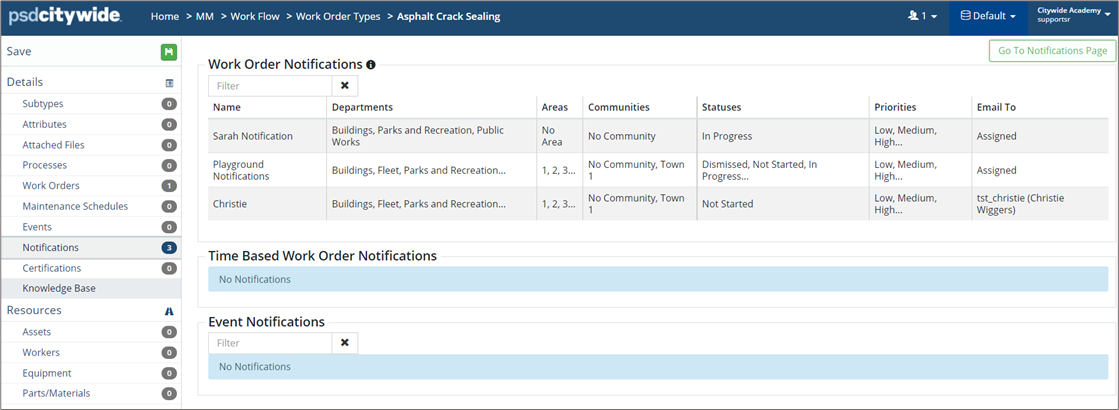Click the green Save disk icon
The width and height of the screenshot is (1119, 410).
tap(168, 52)
